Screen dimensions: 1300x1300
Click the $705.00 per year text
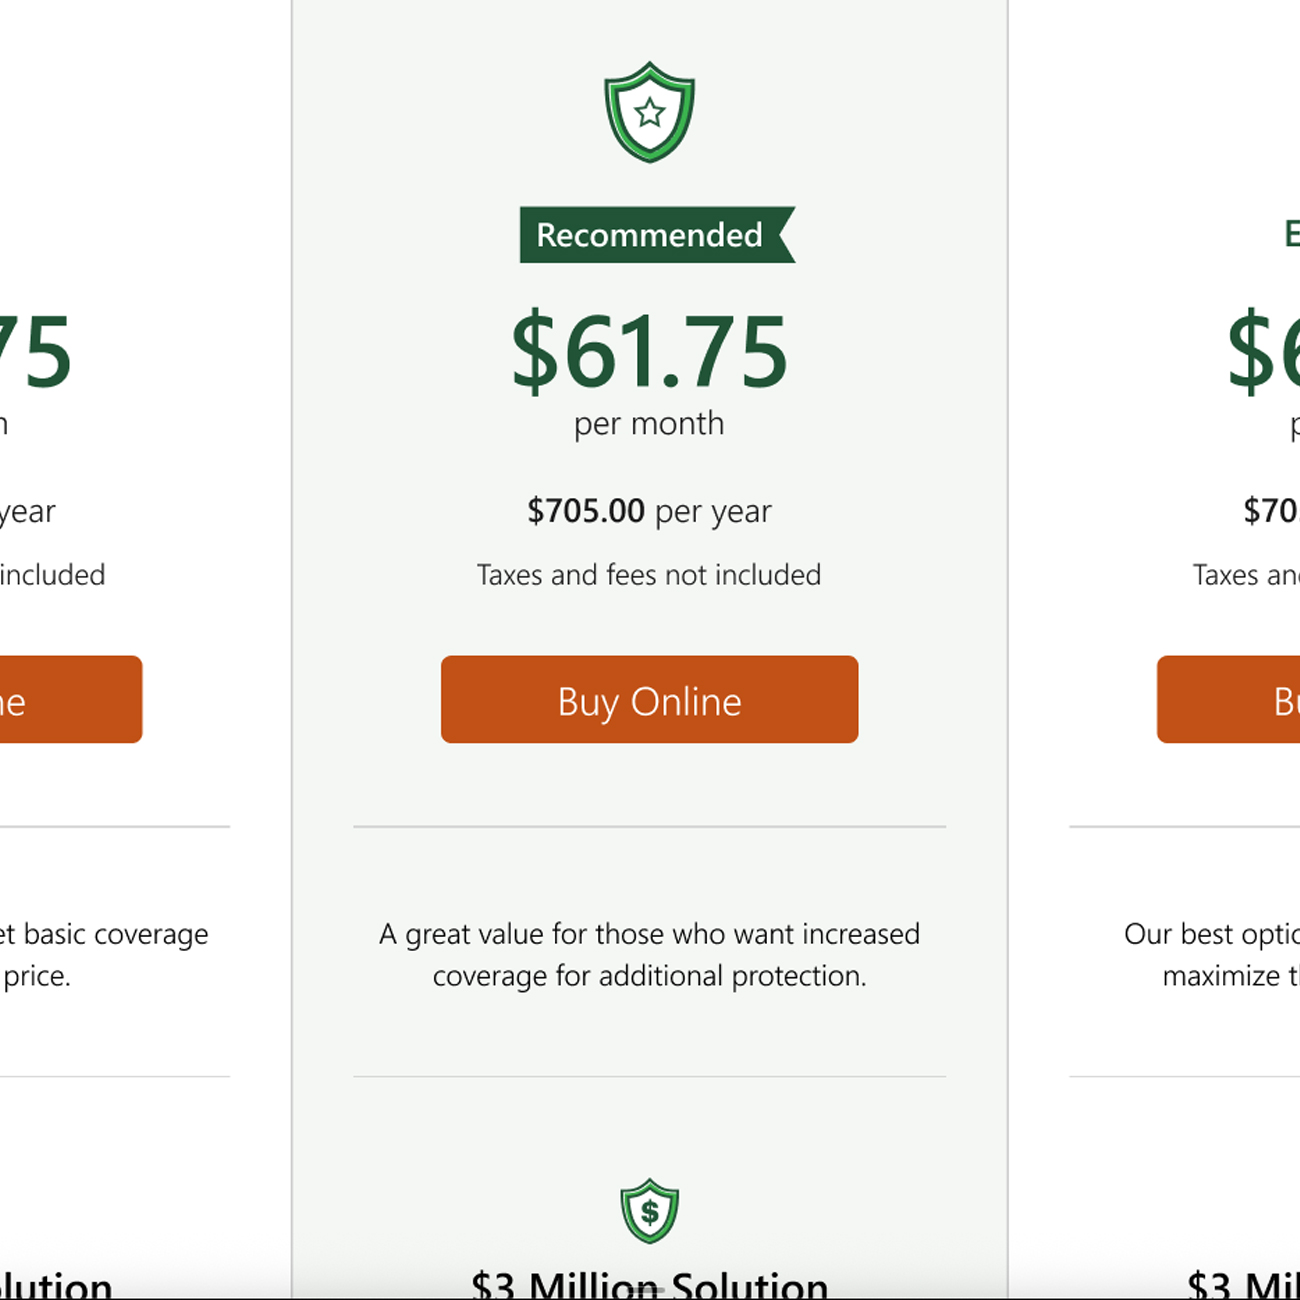pos(649,511)
